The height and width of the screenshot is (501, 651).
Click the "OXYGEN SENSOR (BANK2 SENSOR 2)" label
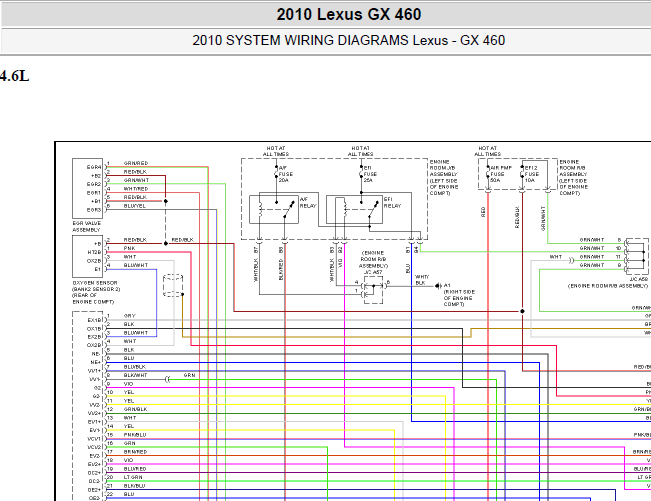pyautogui.click(x=96, y=286)
